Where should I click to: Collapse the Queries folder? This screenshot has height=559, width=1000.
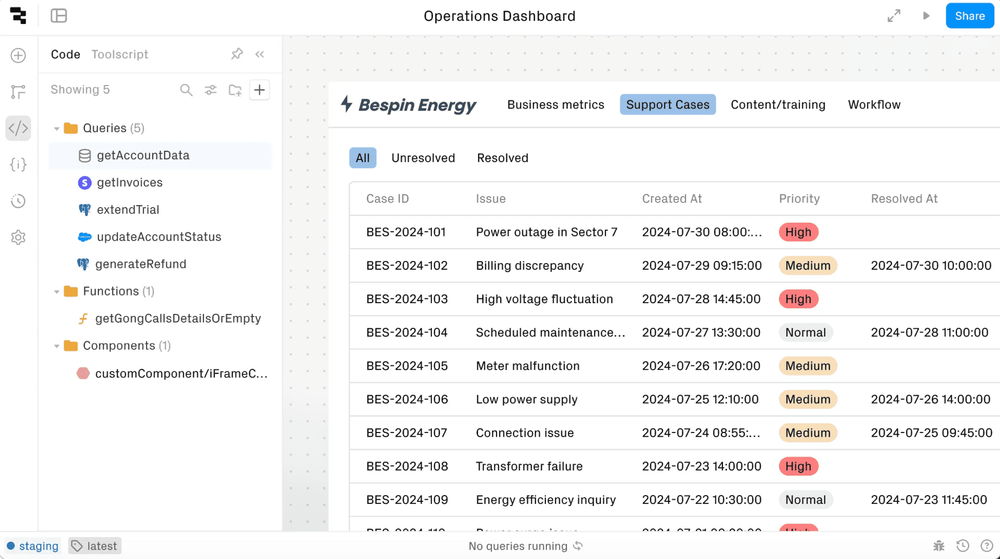57,129
